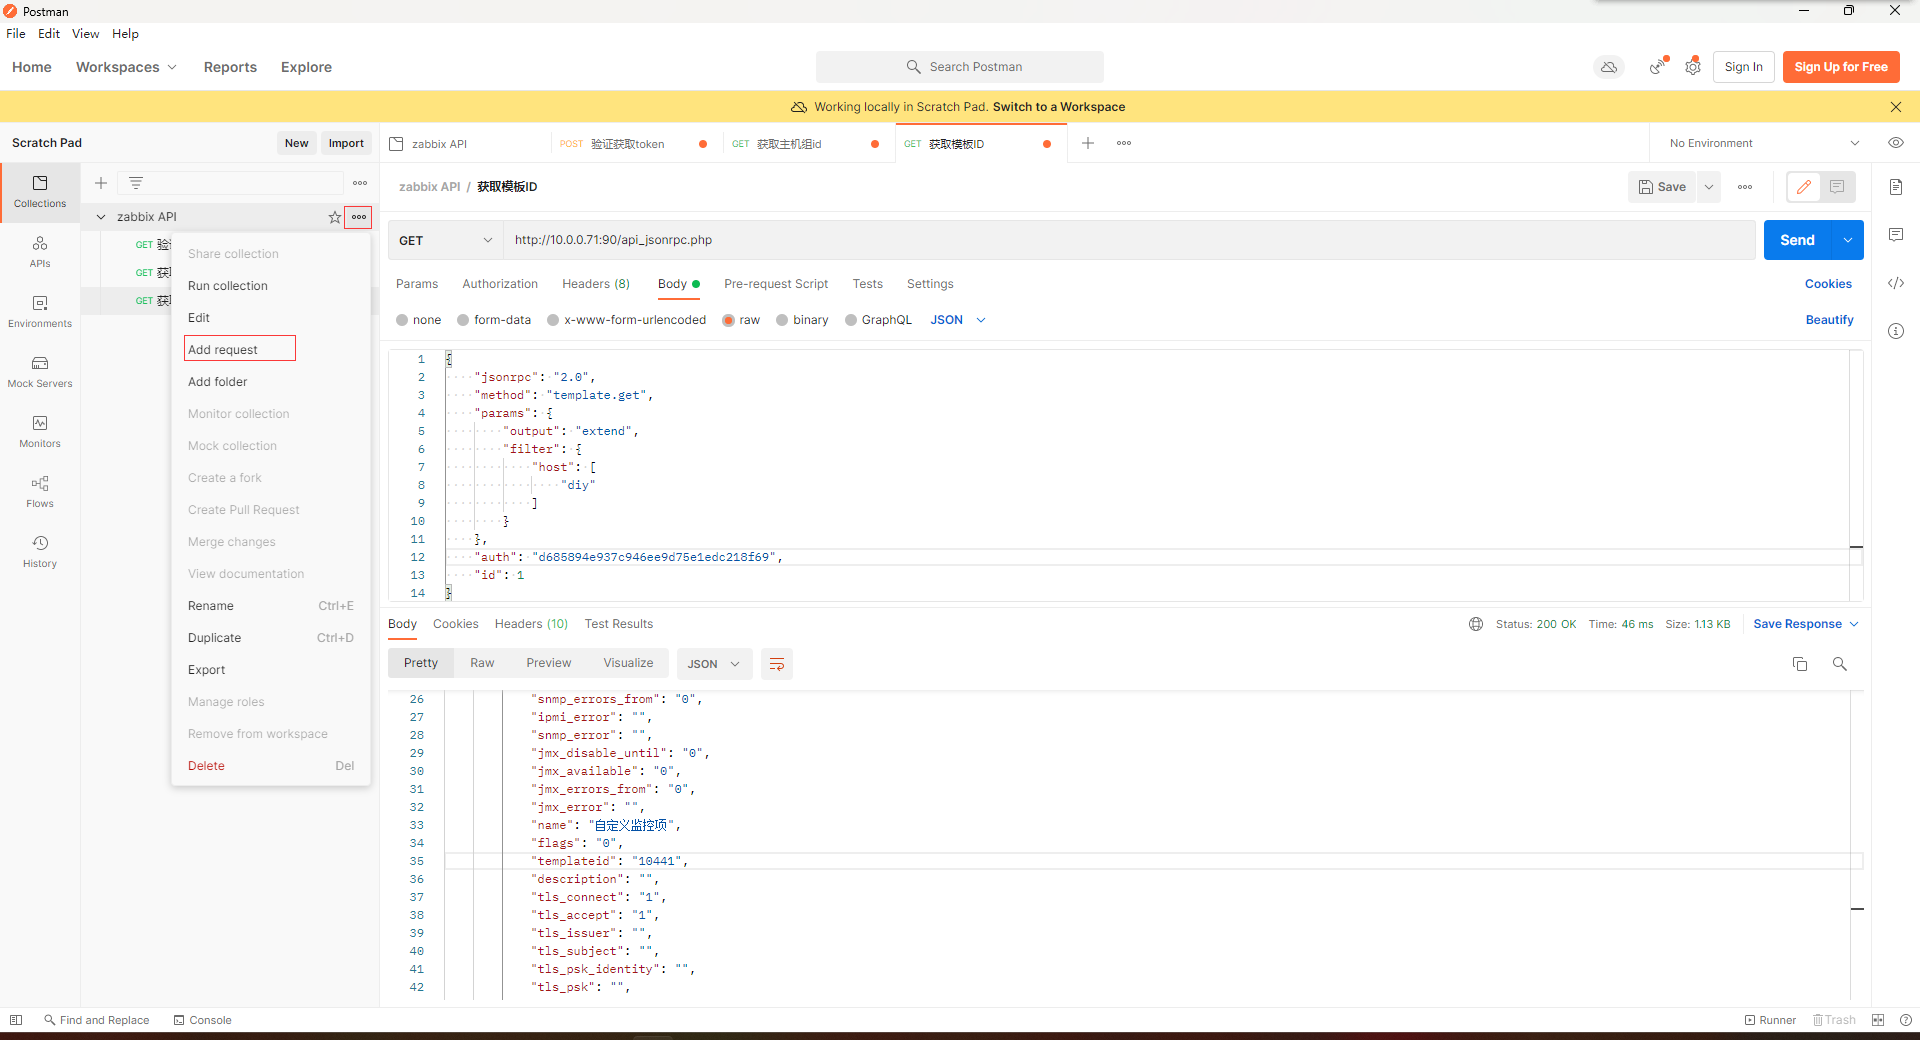1920x1040 pixels.
Task: Open the request info icon
Action: click(1896, 331)
